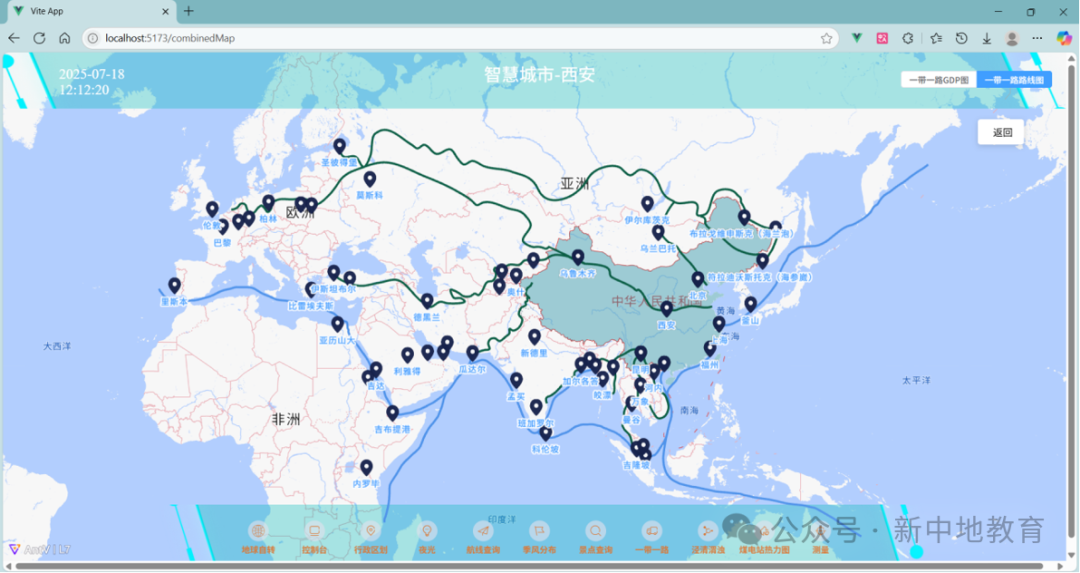Reload the current page

(x=39, y=39)
